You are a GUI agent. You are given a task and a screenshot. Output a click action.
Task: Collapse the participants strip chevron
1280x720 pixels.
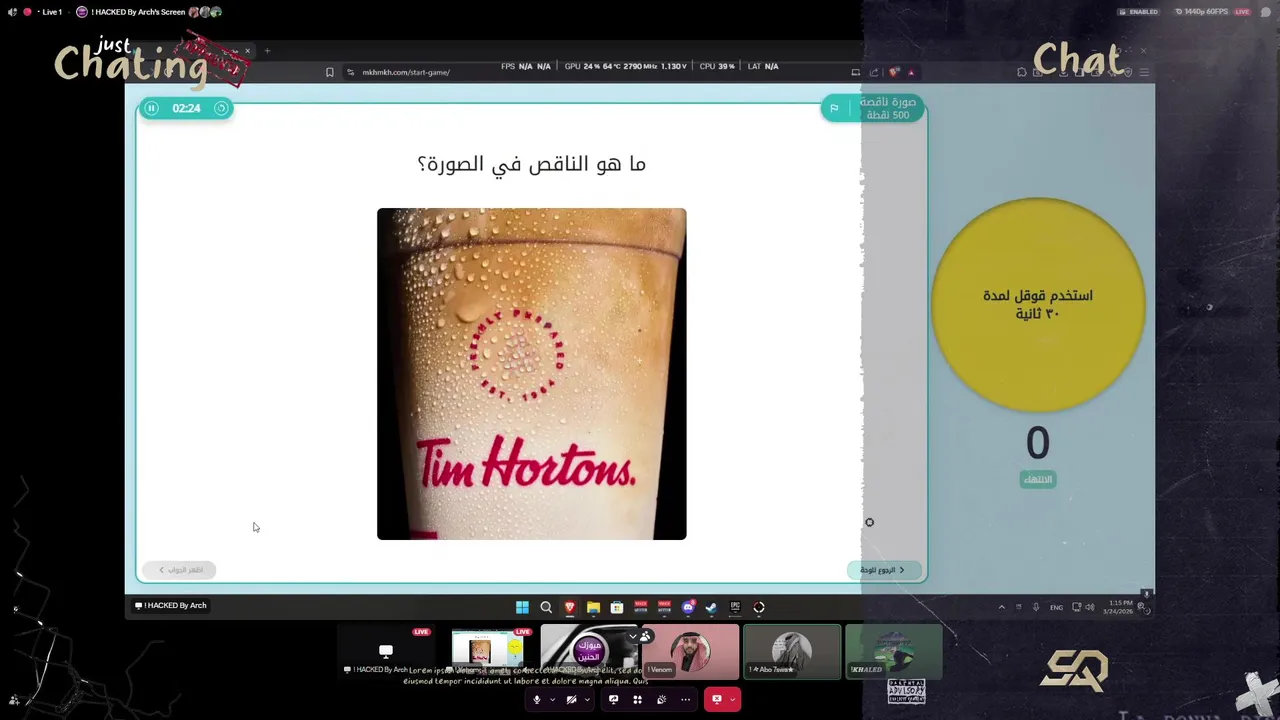point(632,636)
